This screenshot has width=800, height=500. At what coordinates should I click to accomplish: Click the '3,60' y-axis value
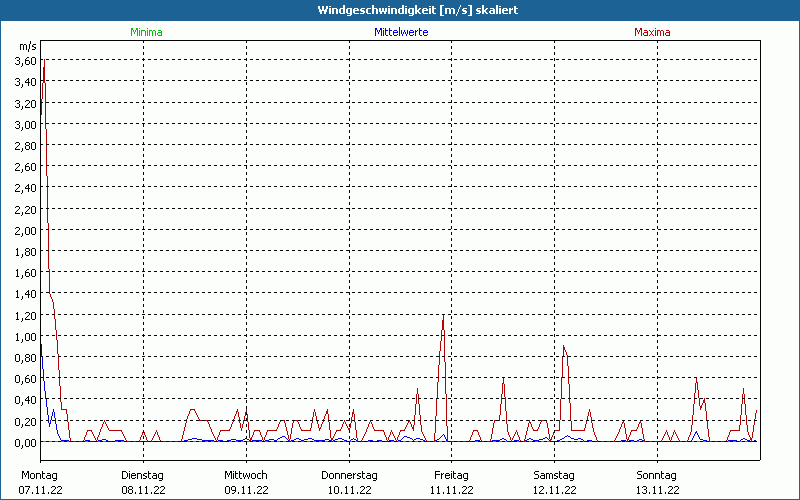(x=26, y=61)
